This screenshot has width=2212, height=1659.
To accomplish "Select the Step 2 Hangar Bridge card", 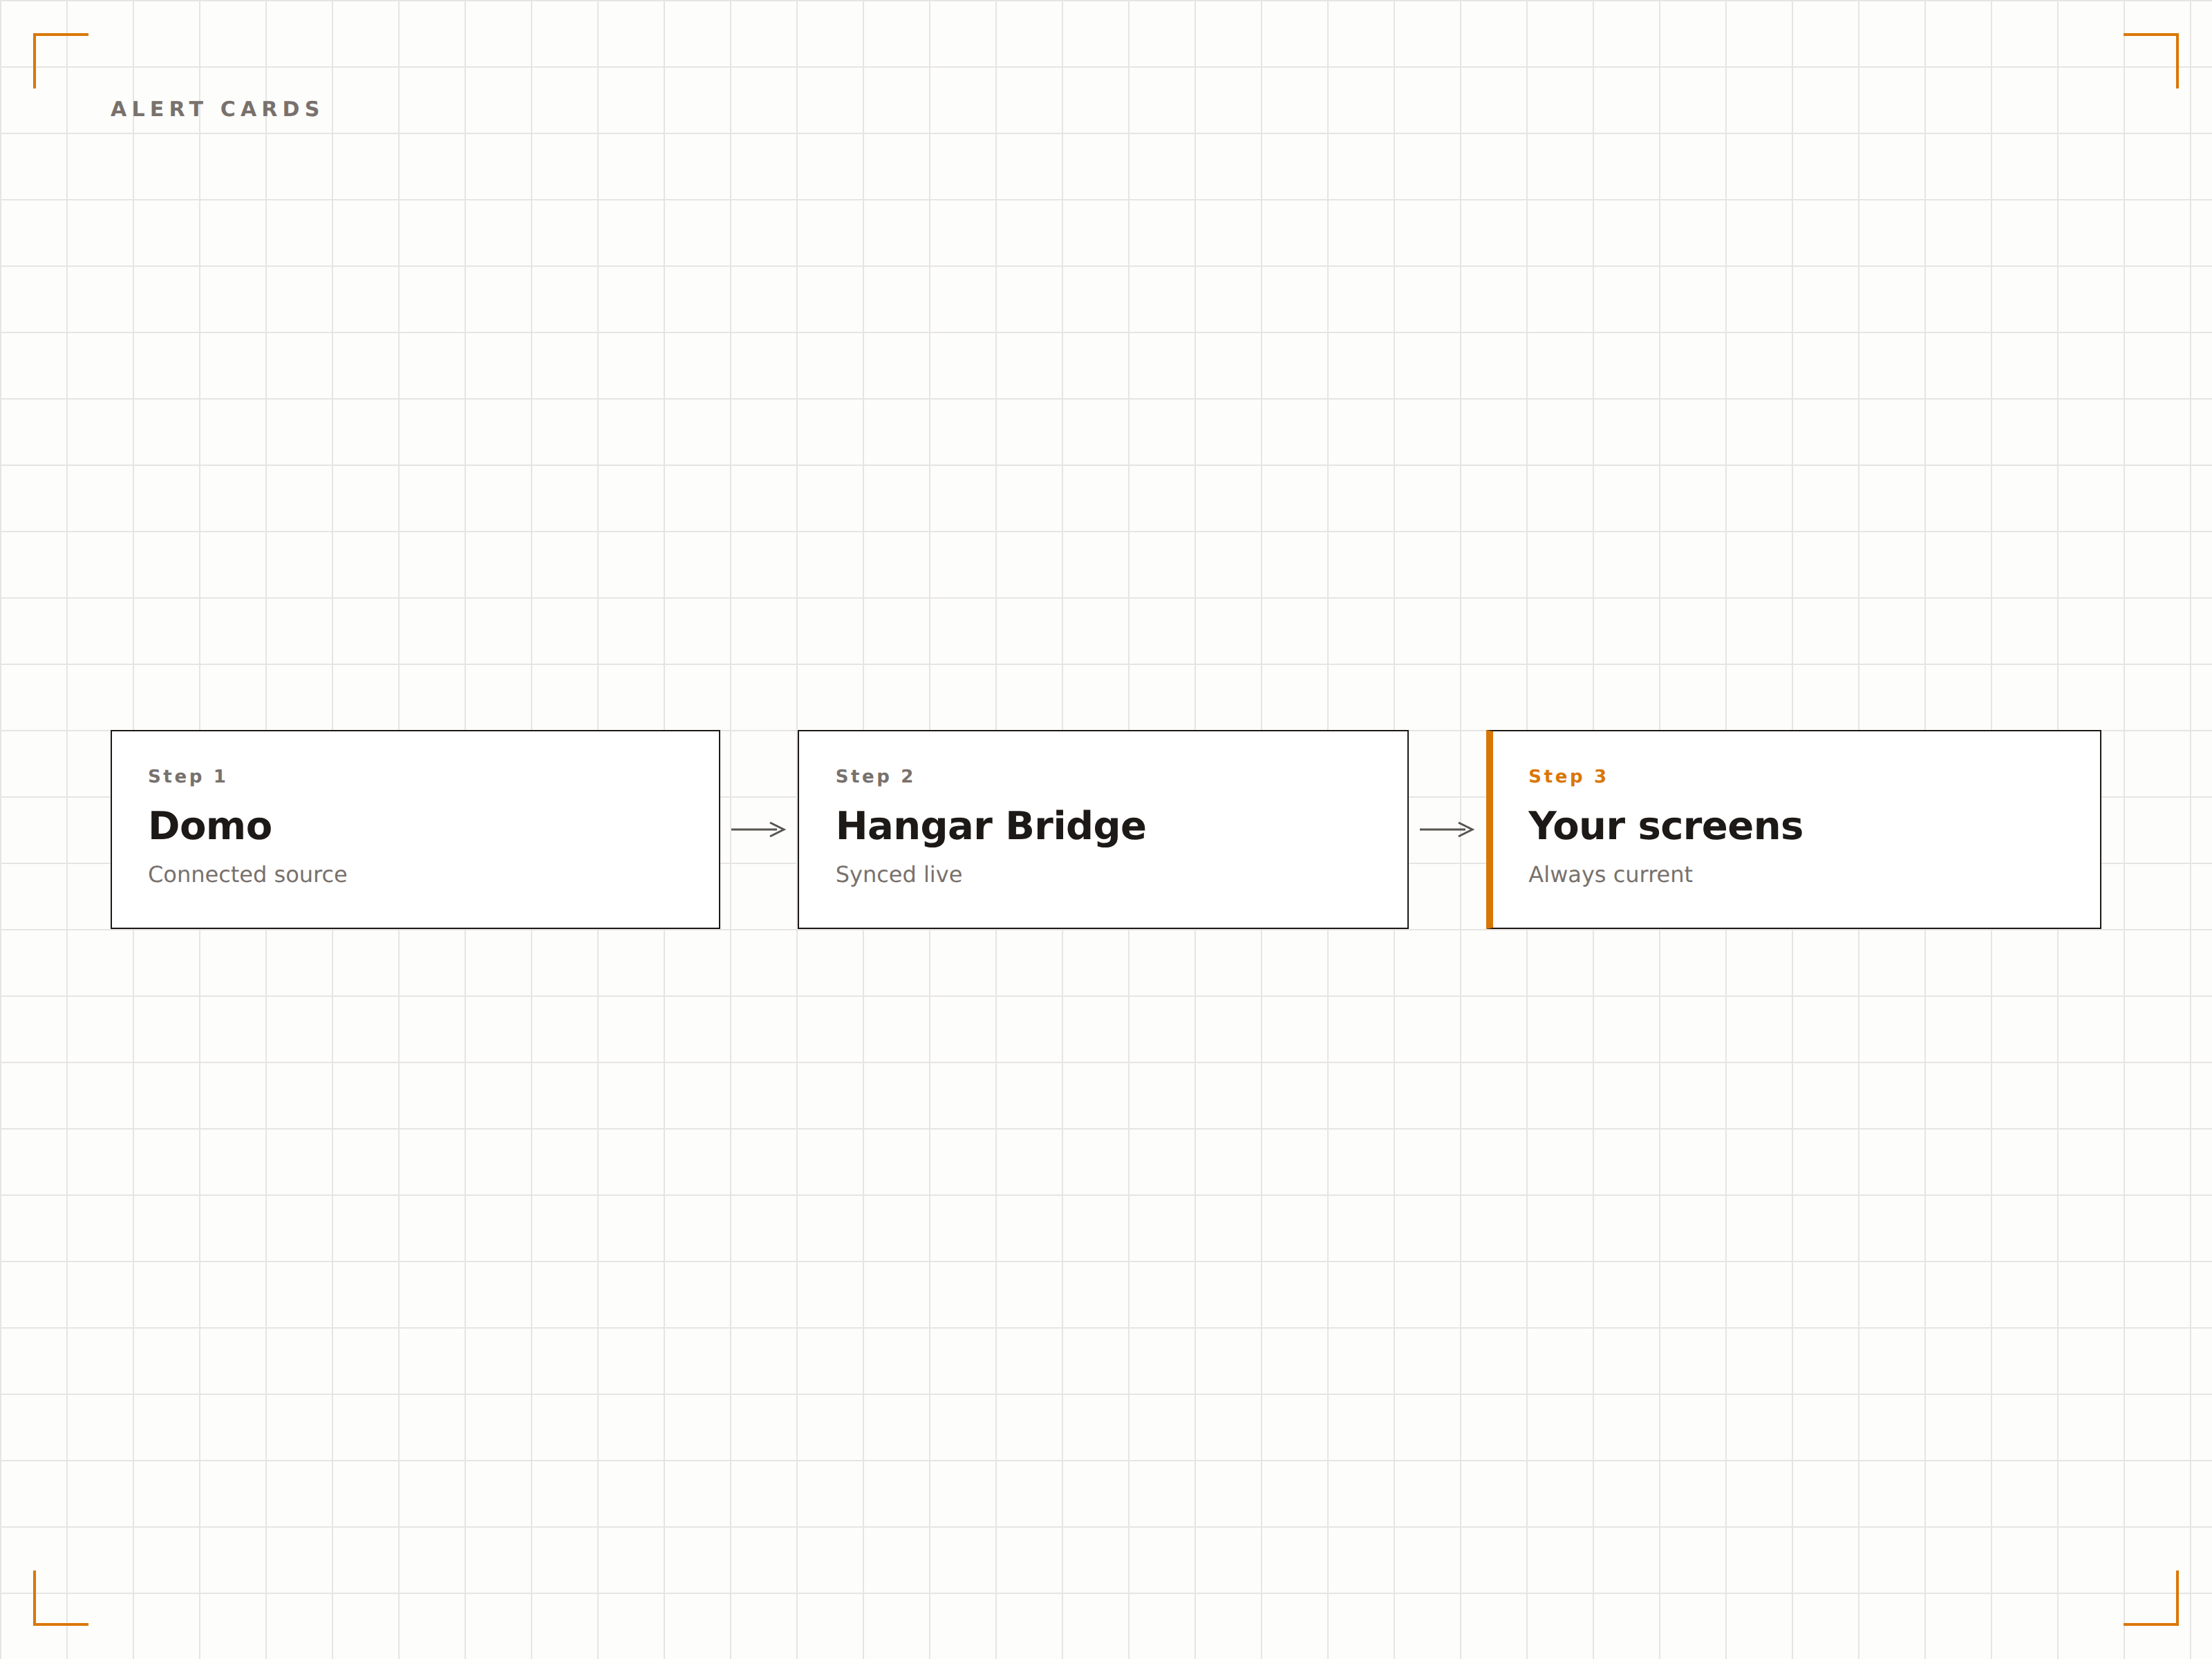I will click(1103, 829).
